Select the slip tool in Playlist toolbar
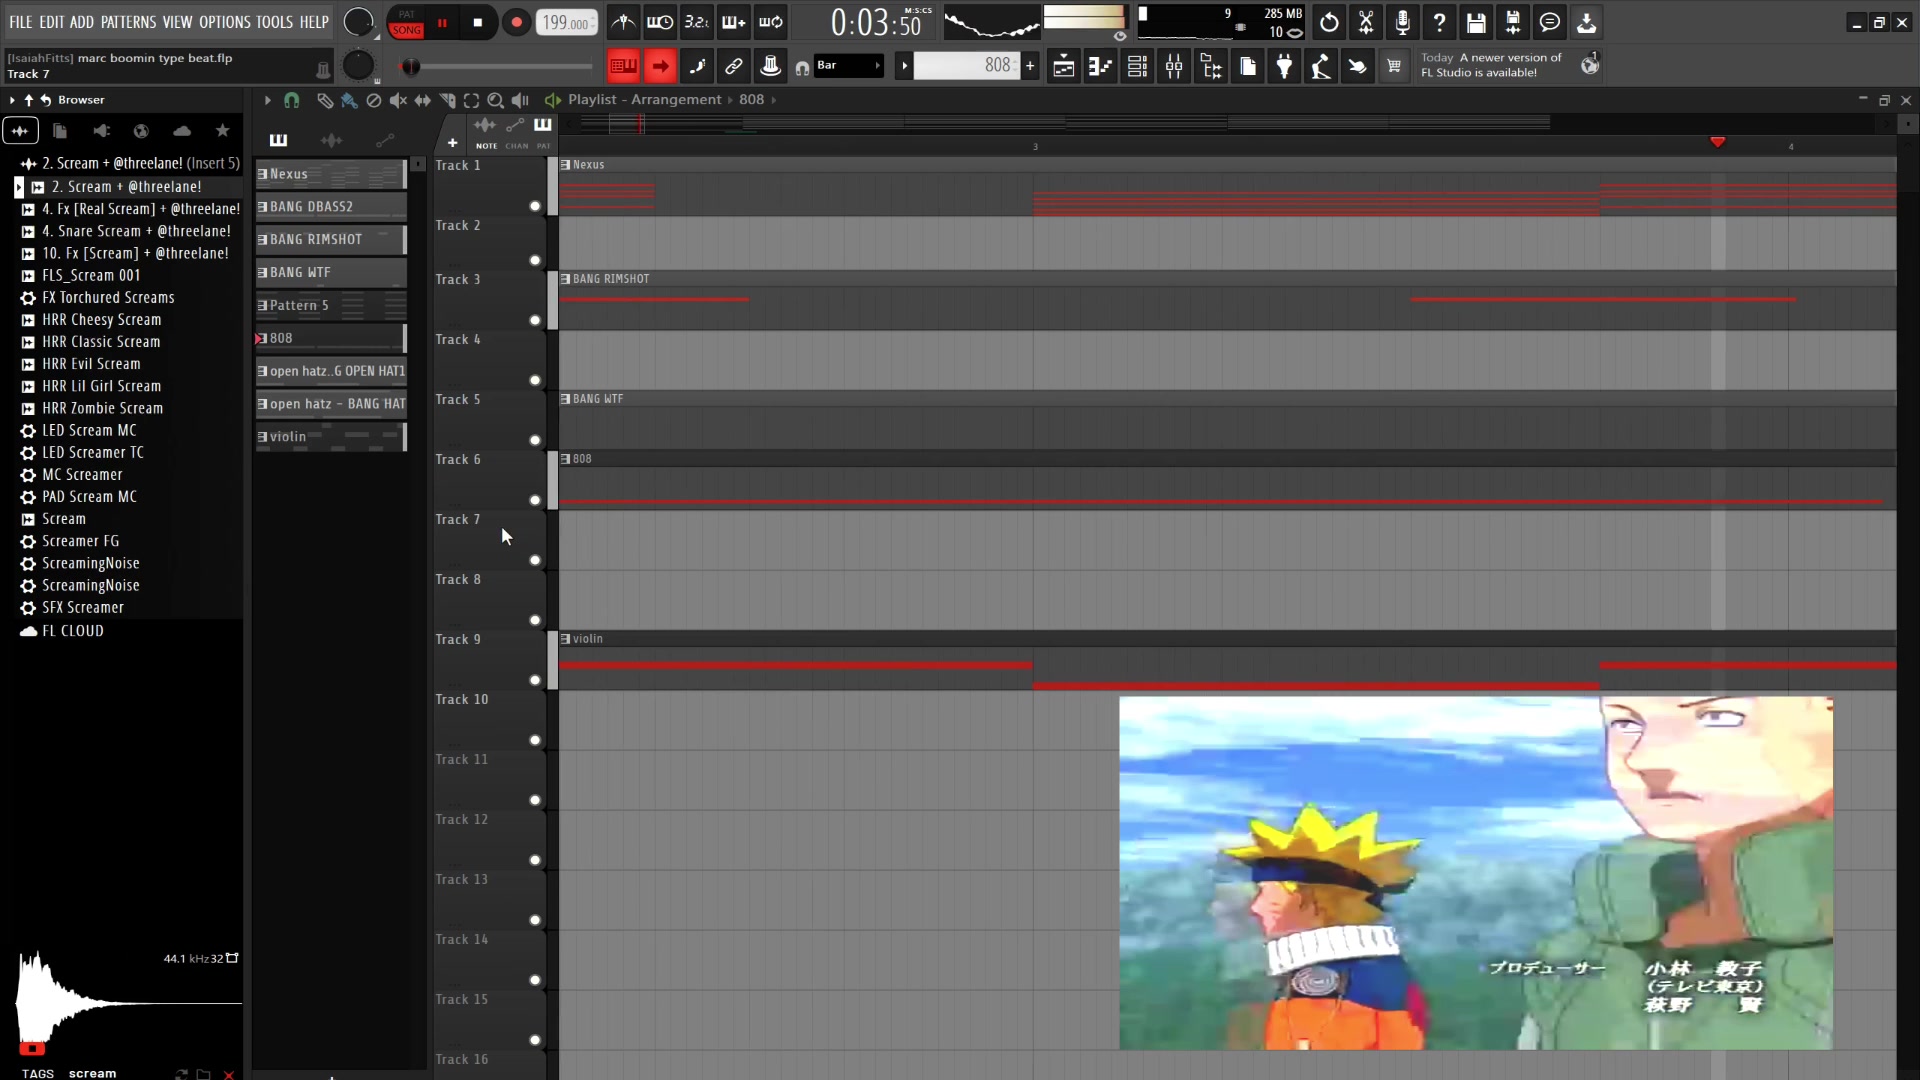The image size is (1920, 1080). [423, 100]
